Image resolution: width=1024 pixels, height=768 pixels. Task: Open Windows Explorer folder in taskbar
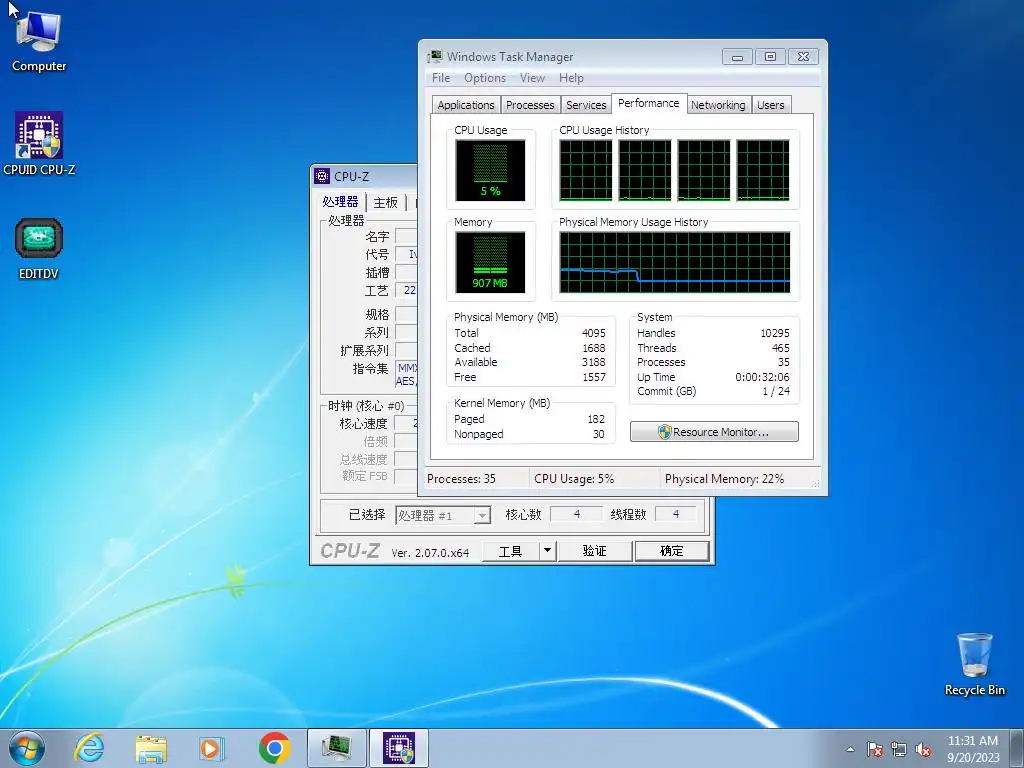[x=151, y=748]
